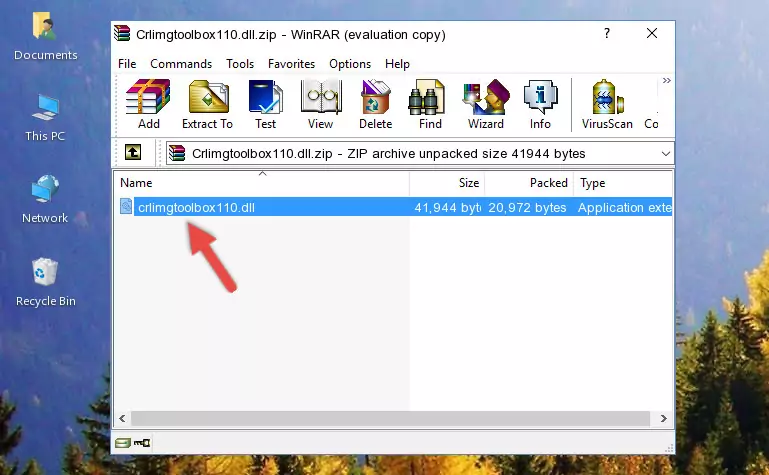Screen dimensions: 769x475
Task: Click the Extract To toolbar icon
Action: (x=207, y=104)
